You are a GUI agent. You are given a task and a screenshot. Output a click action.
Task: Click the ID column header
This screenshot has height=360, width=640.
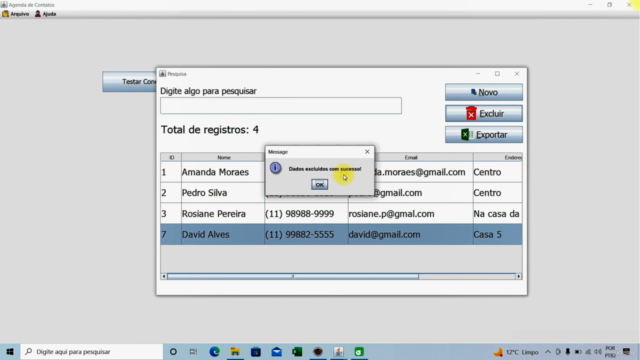(171, 157)
